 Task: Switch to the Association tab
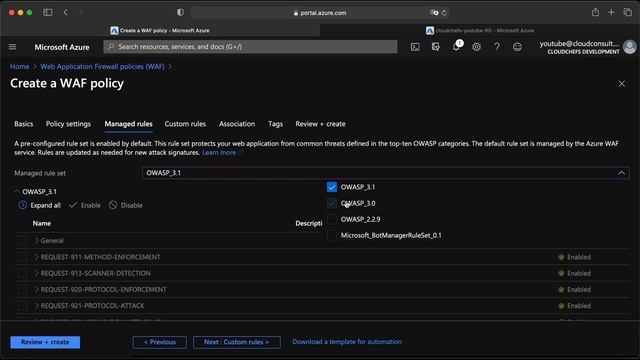click(237, 124)
